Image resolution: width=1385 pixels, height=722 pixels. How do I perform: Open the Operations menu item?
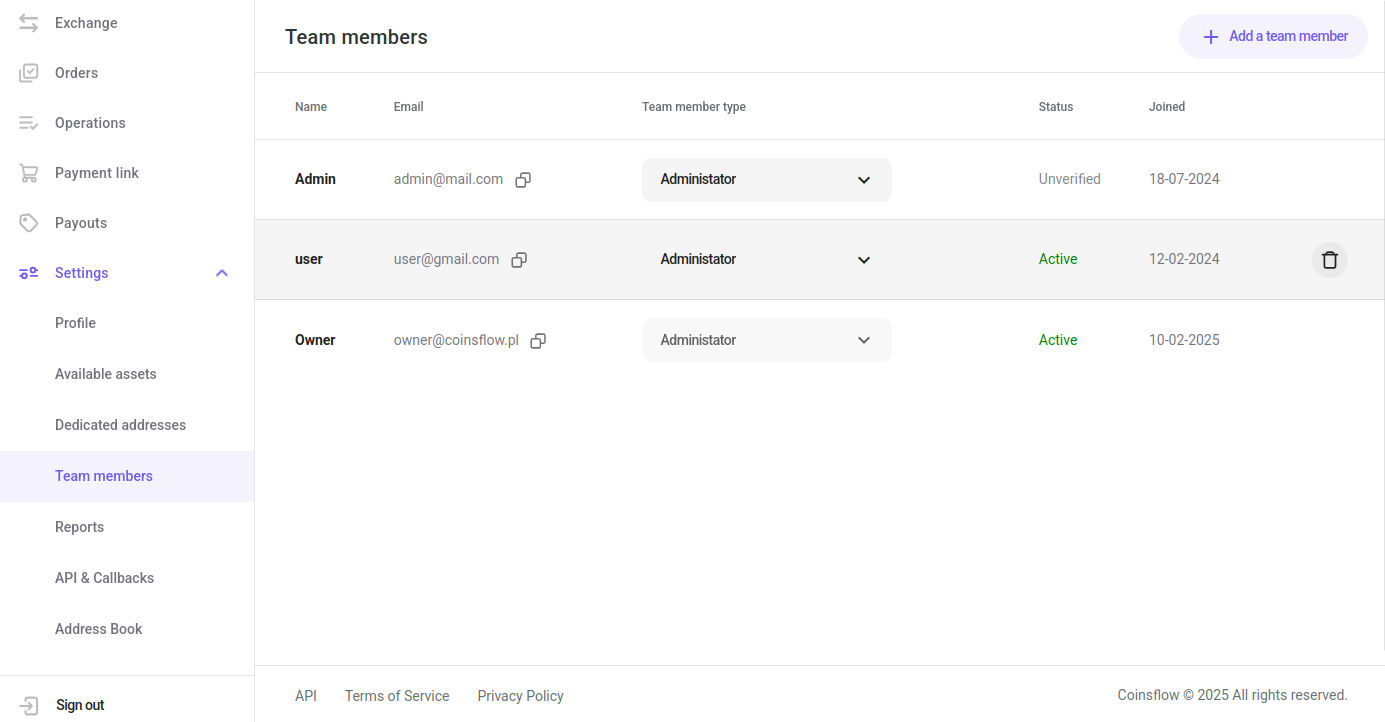[x=90, y=123]
